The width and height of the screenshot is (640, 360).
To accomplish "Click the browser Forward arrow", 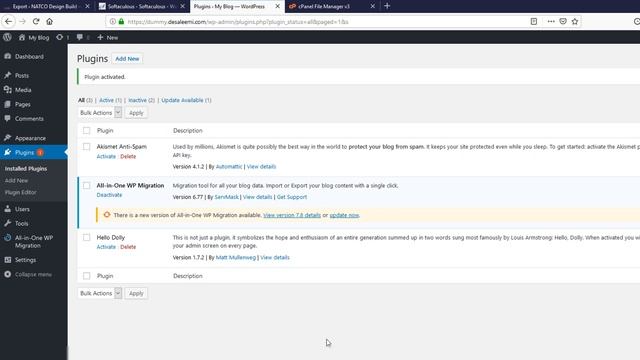I will pyautogui.click(x=22, y=21).
